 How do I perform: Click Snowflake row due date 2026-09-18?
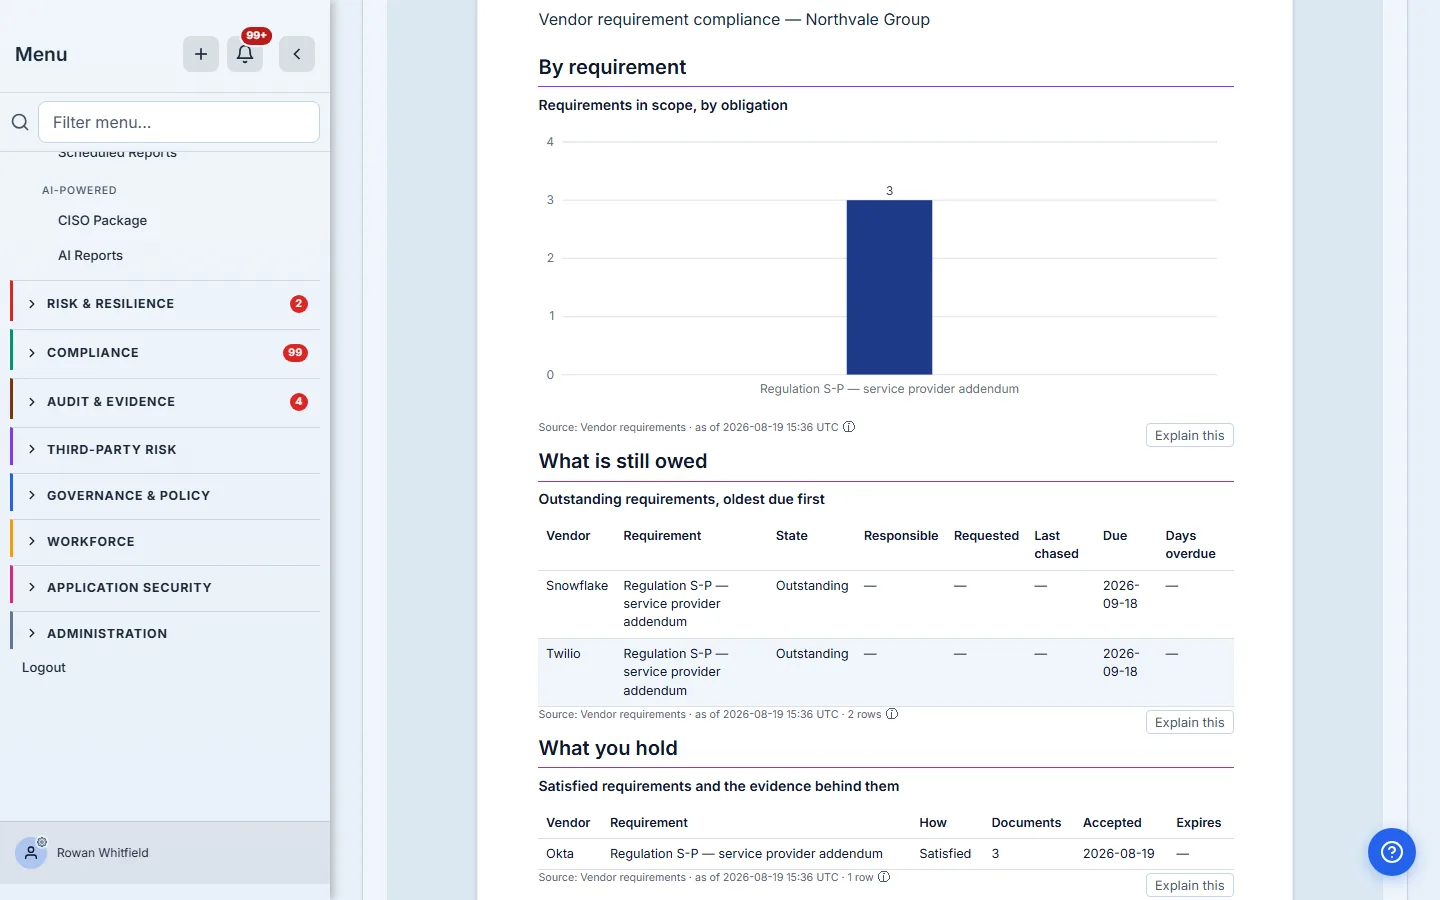click(1120, 595)
